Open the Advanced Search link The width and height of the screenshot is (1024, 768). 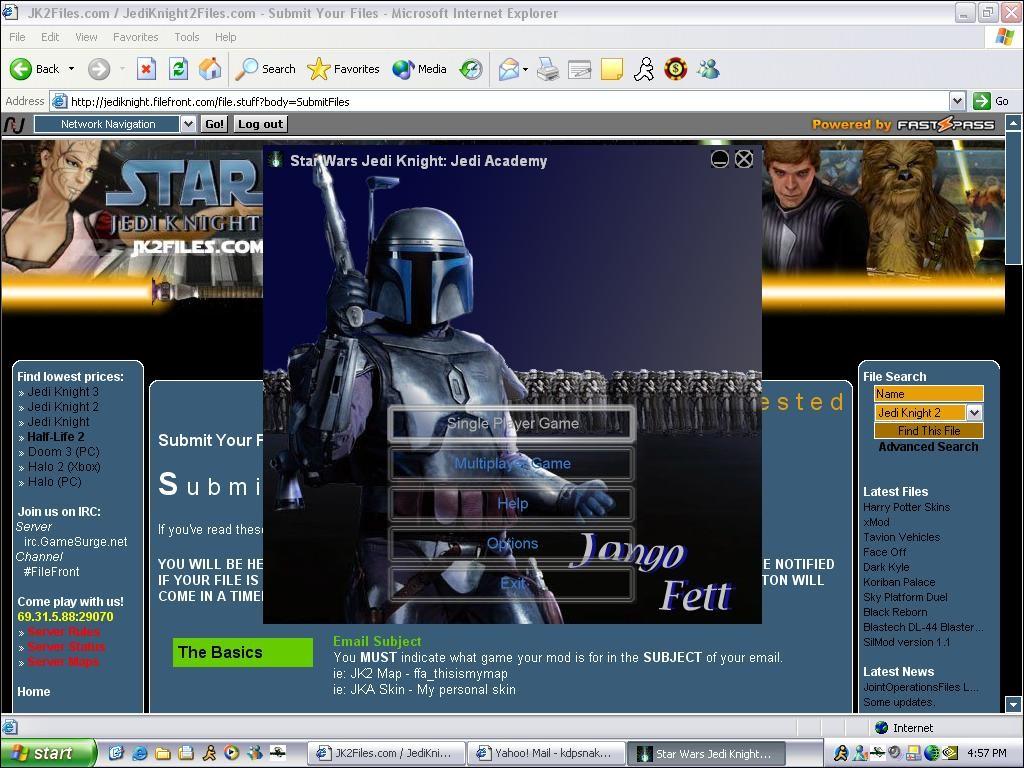click(x=928, y=447)
